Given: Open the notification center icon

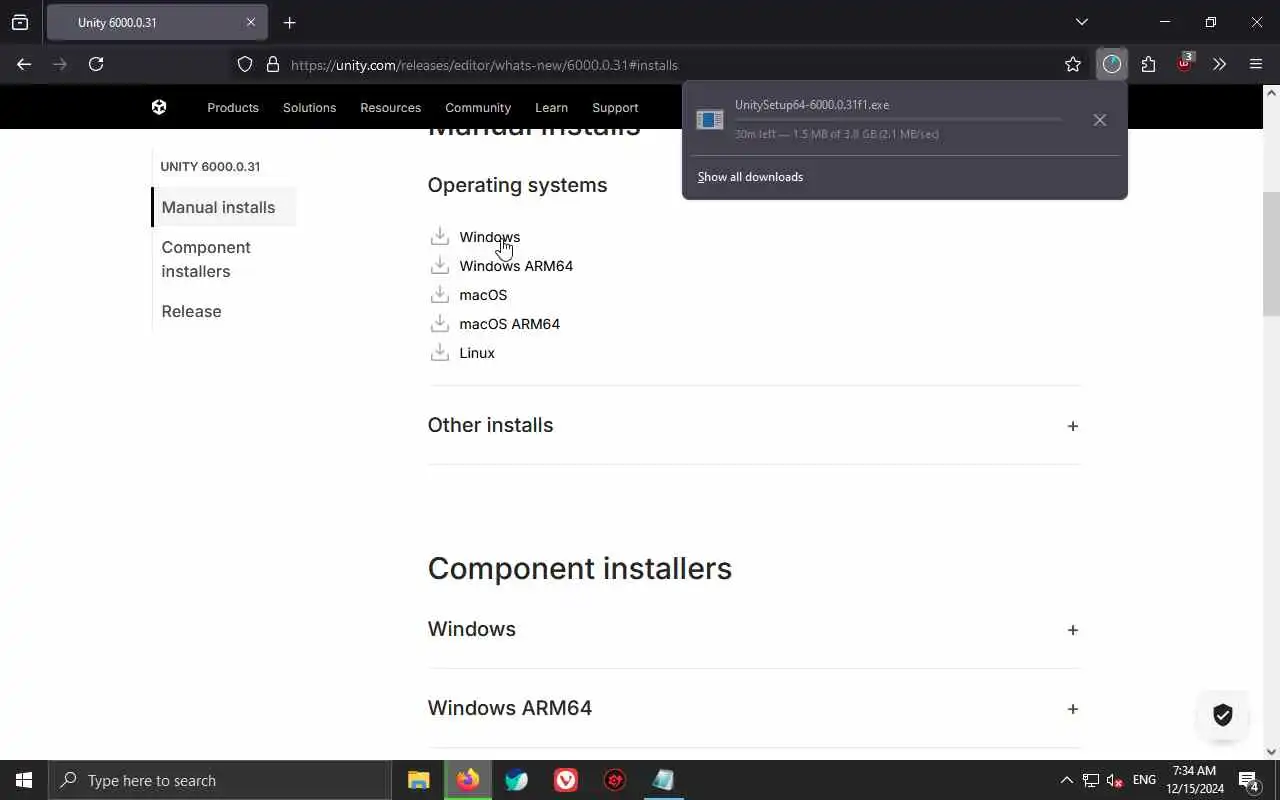Looking at the screenshot, I should tap(1249, 780).
